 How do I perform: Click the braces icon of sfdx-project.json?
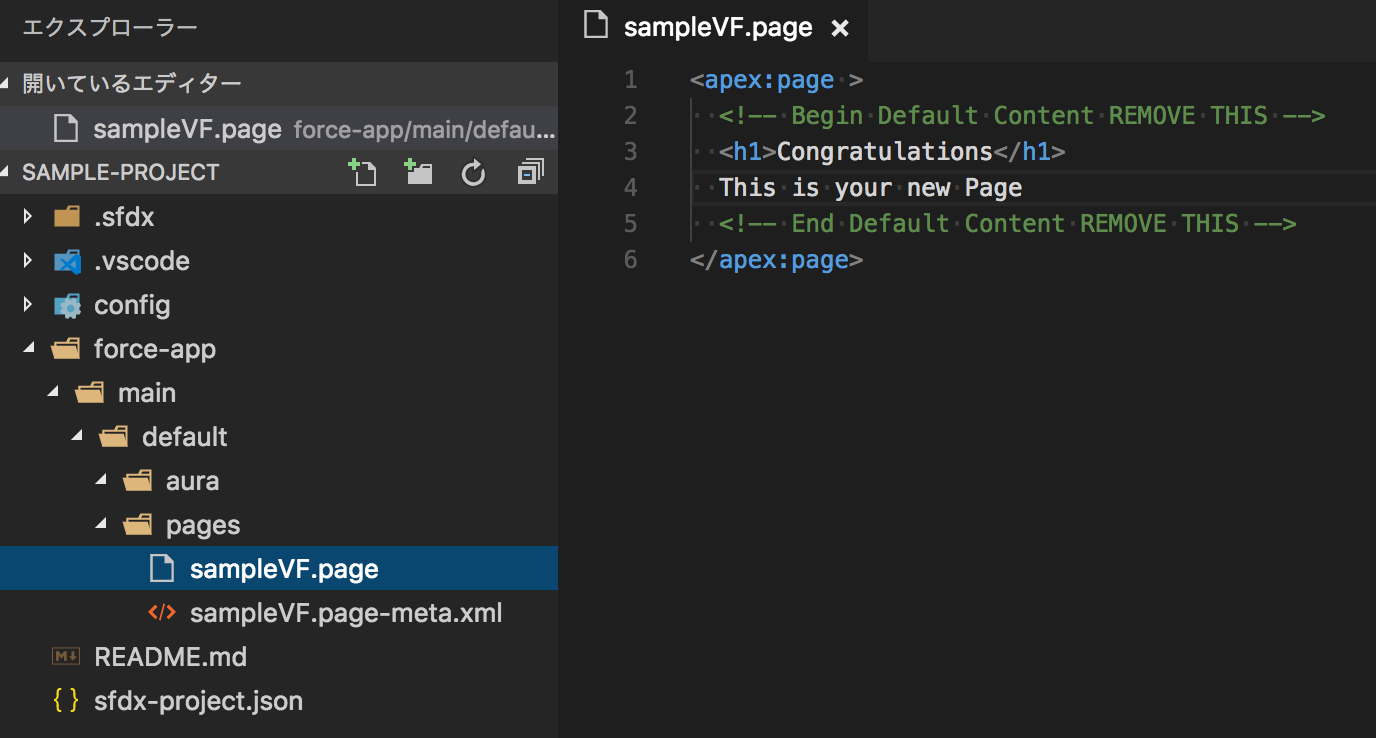tap(66, 701)
